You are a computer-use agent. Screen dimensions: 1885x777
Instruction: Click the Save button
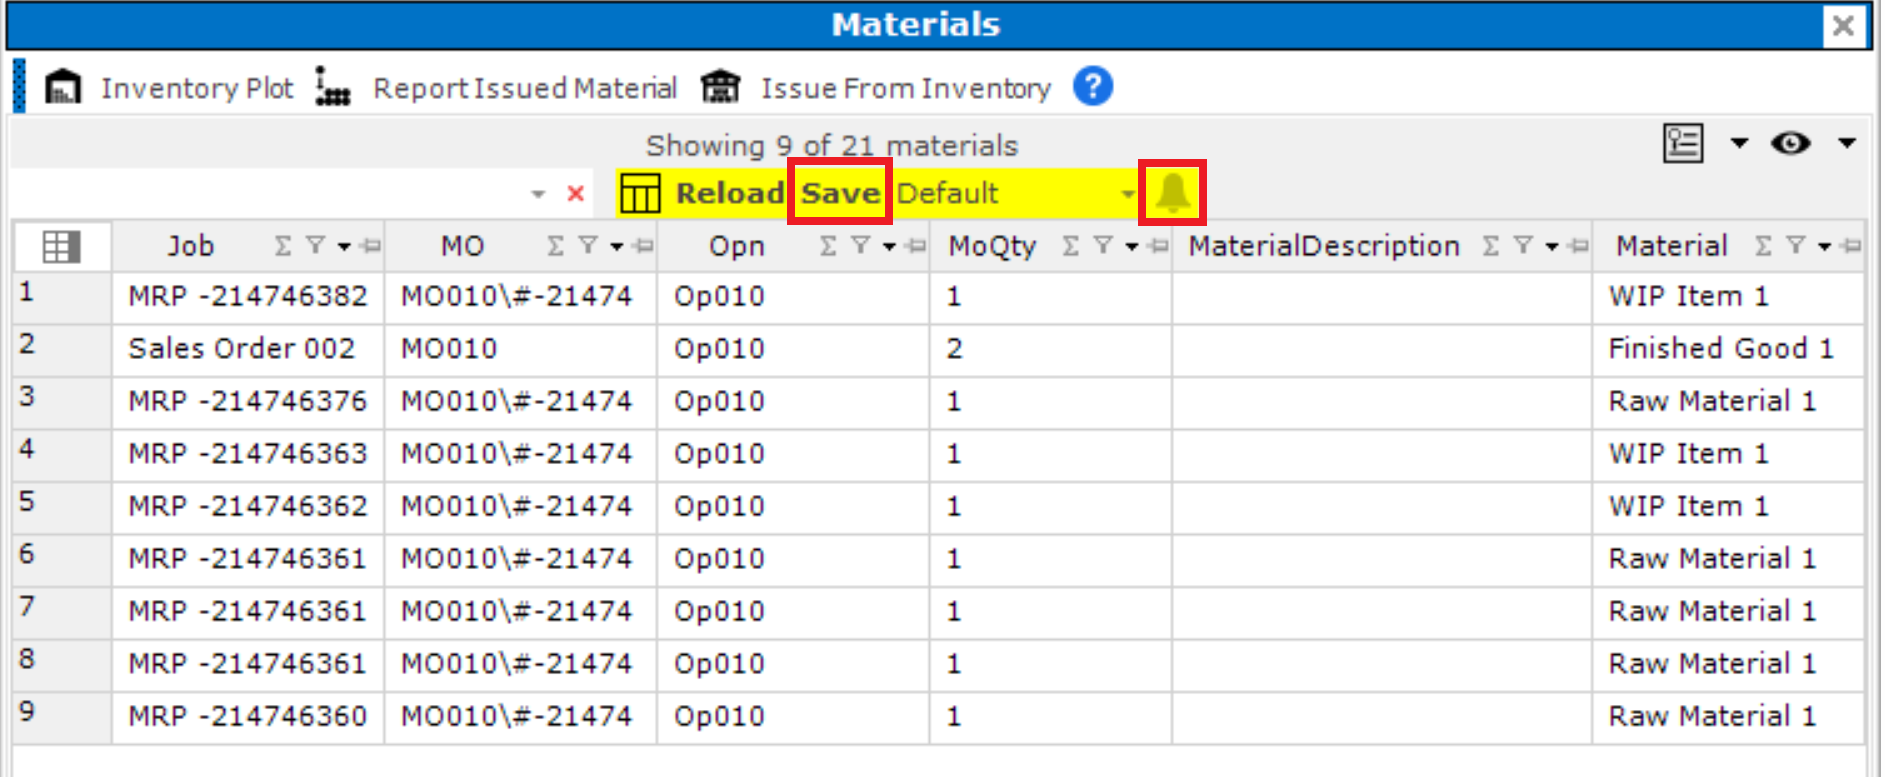click(x=840, y=193)
